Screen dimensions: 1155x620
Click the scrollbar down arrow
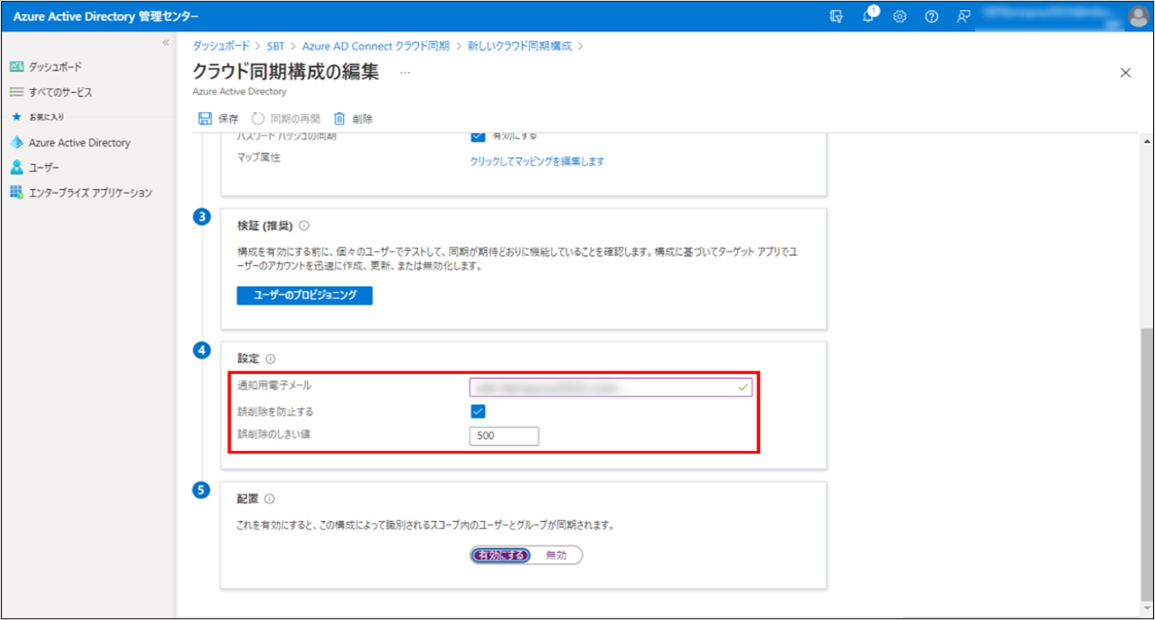tap(1147, 609)
